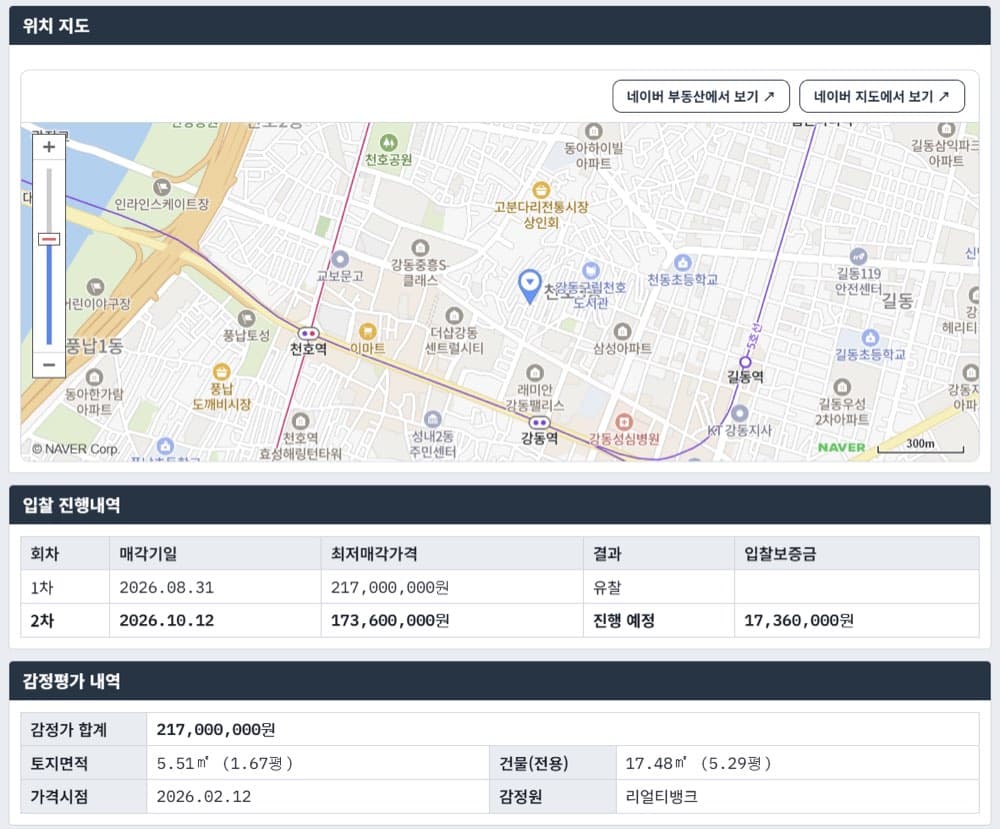Click 천호역 효성해링턴타워 building icon
The image size is (1000, 829).
pos(300,421)
